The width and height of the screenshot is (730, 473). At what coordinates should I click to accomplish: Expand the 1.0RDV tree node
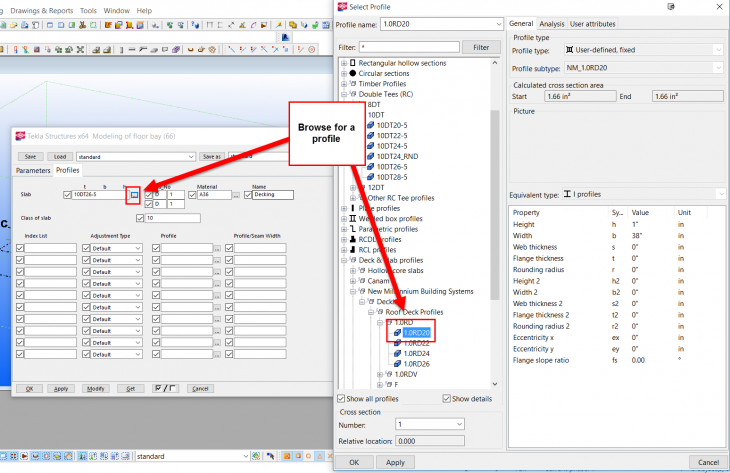[380, 374]
